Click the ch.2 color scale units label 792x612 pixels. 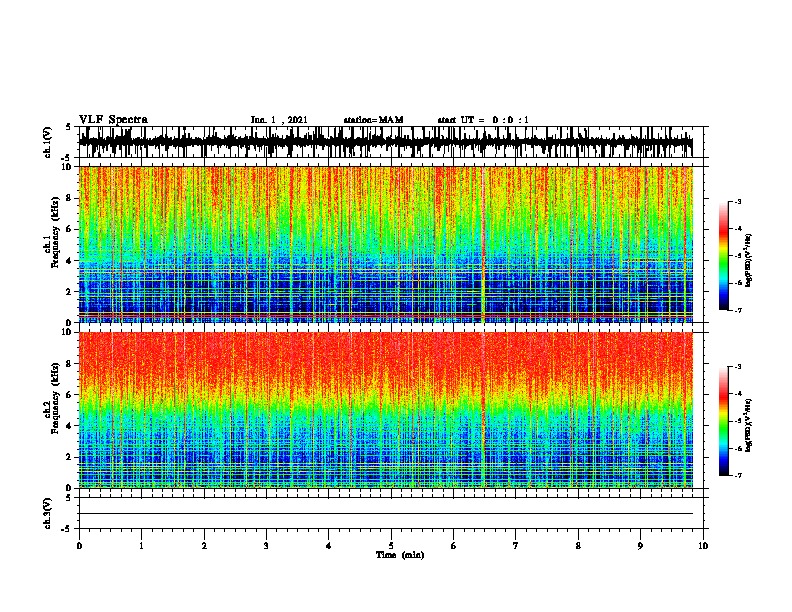748,426
